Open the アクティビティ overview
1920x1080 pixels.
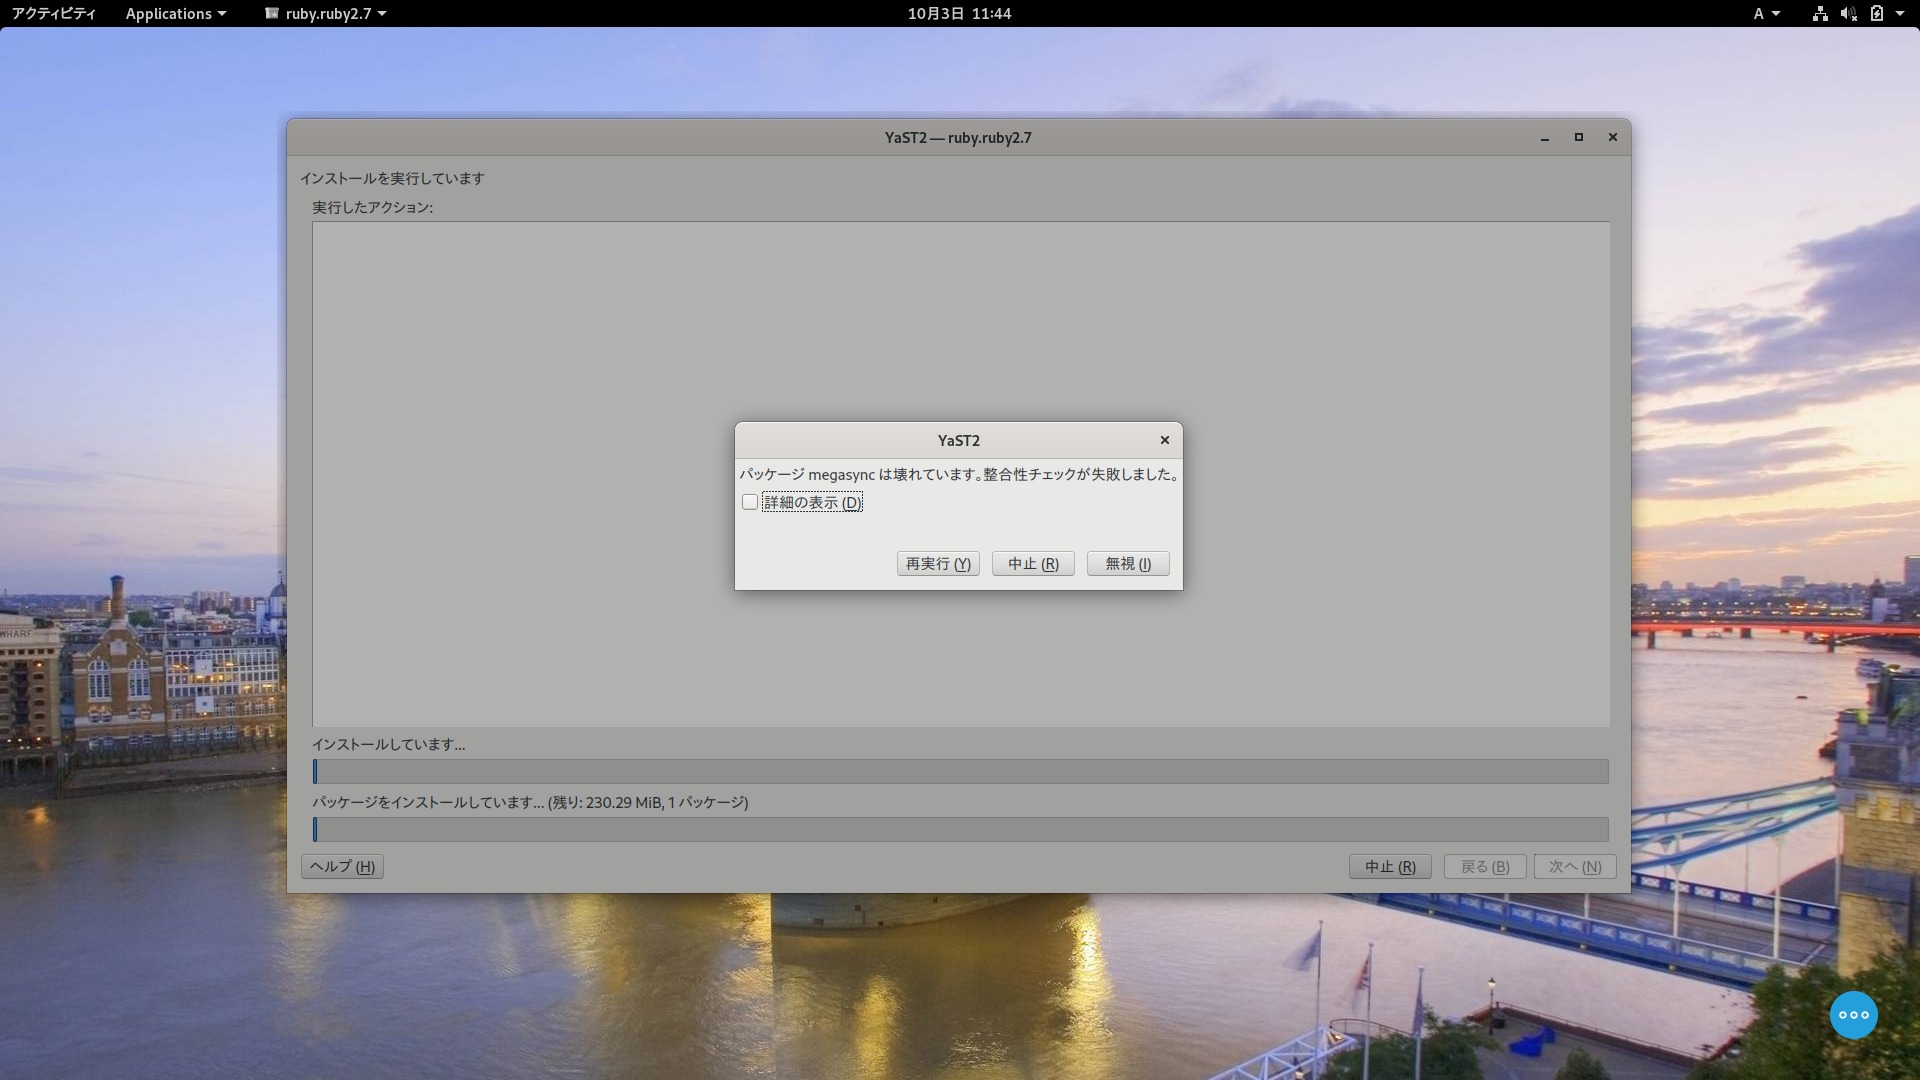tap(54, 14)
